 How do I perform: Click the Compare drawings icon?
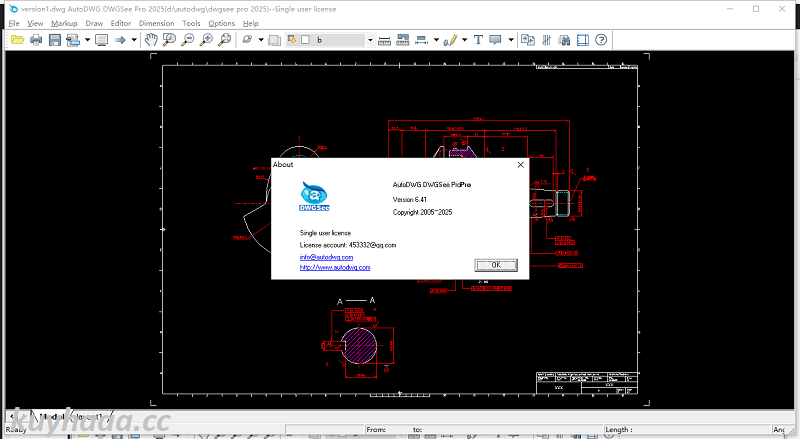coord(528,40)
